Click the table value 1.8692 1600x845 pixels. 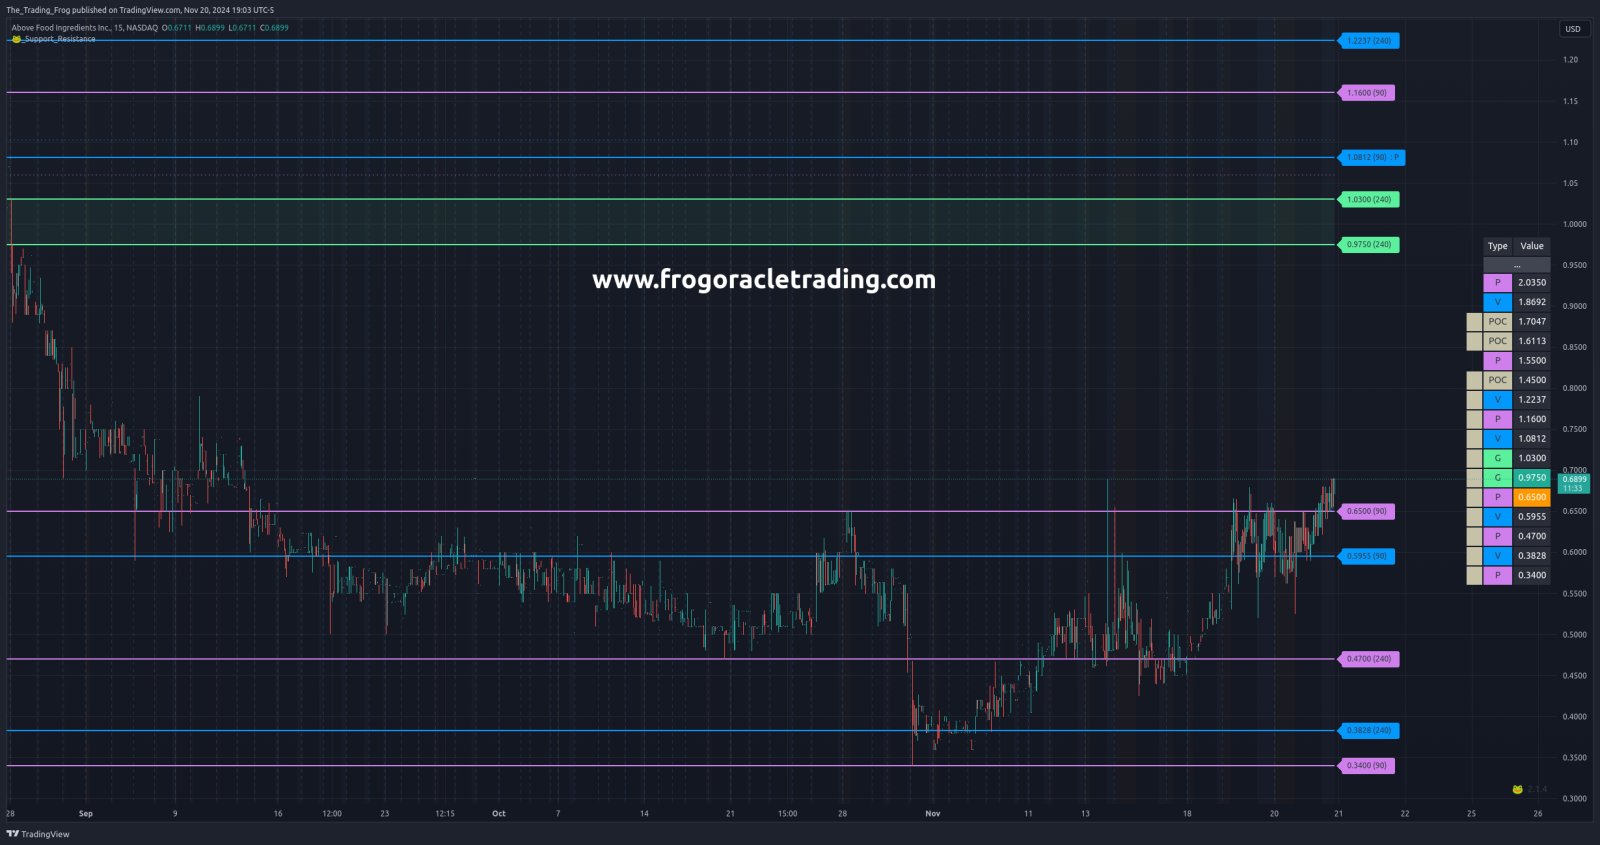(x=1532, y=302)
